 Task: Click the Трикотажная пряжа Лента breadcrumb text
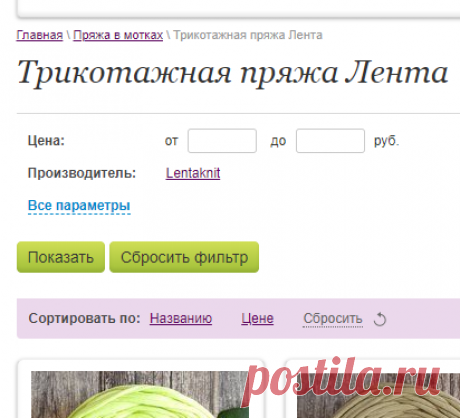[x=248, y=35]
